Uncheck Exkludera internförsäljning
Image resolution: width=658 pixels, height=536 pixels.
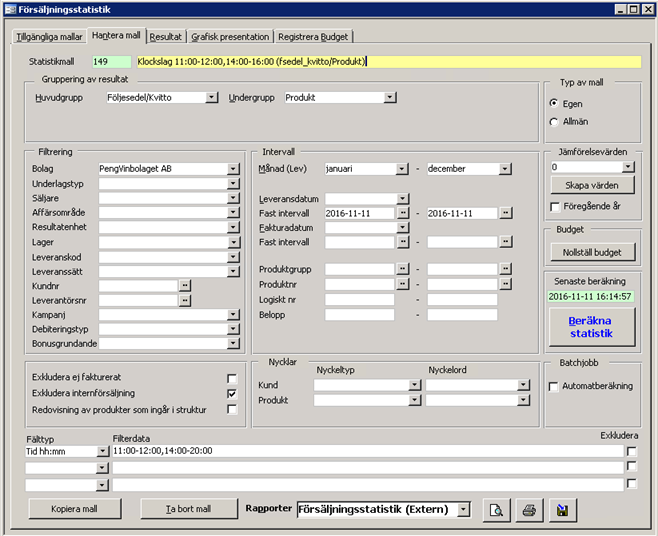click(232, 394)
